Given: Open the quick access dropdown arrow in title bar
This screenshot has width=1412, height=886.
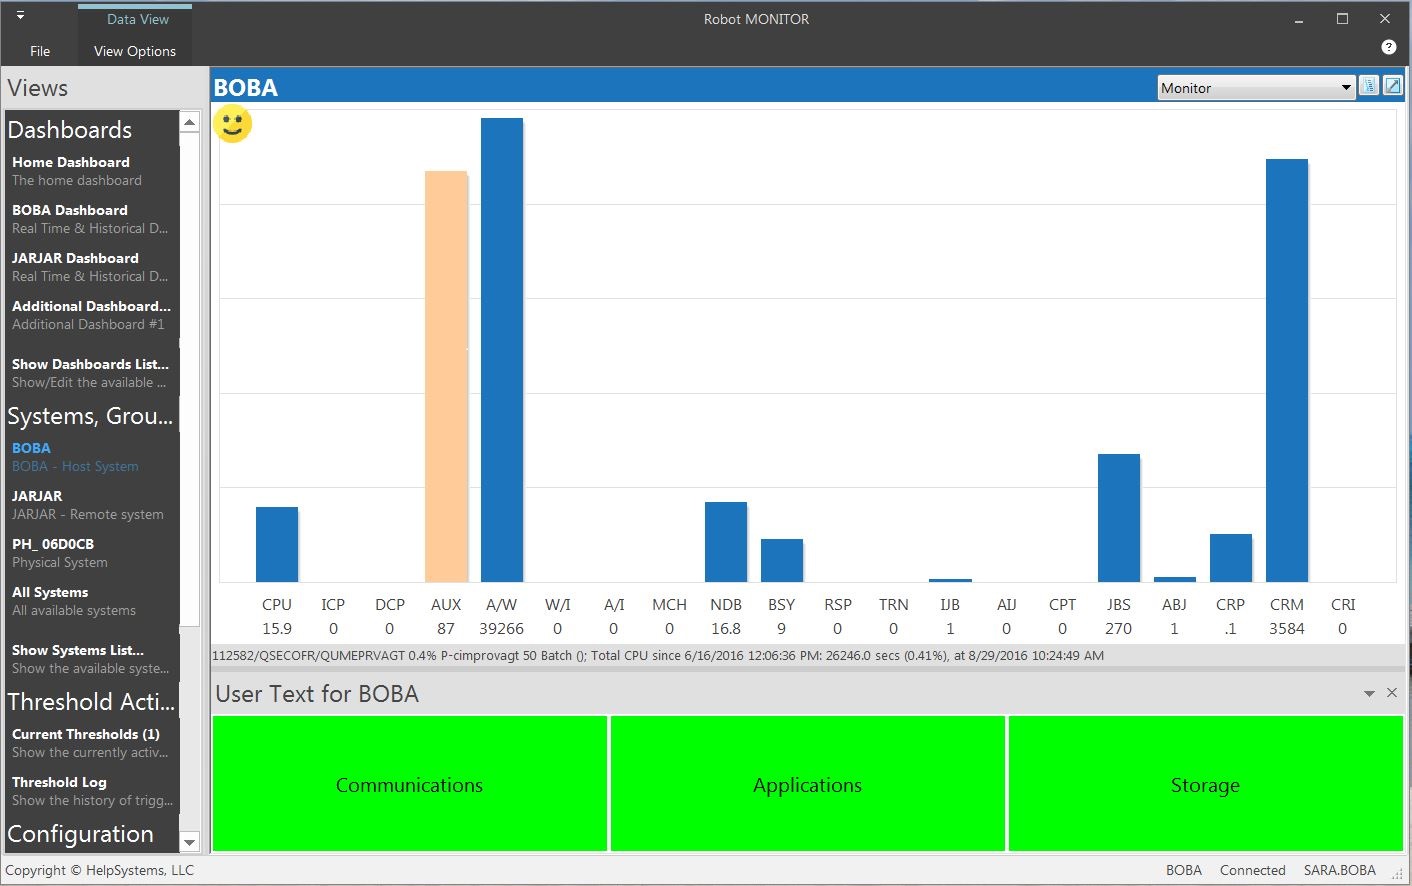Looking at the screenshot, I should coord(20,15).
